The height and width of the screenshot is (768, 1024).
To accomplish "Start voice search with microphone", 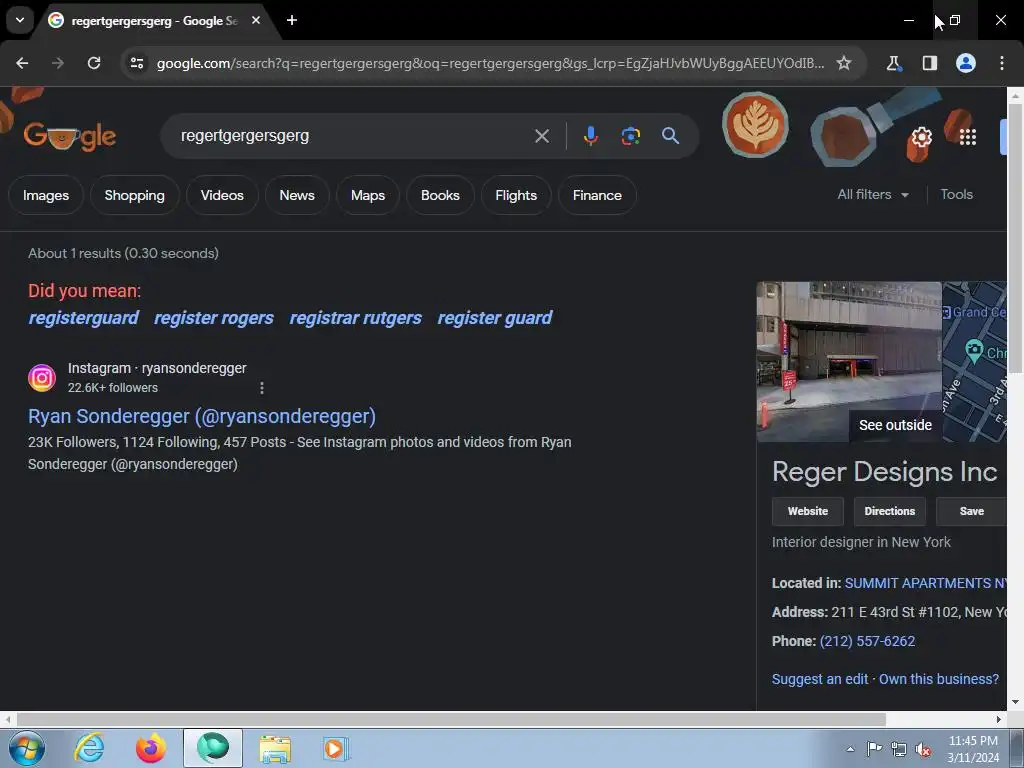I will pyautogui.click(x=590, y=136).
